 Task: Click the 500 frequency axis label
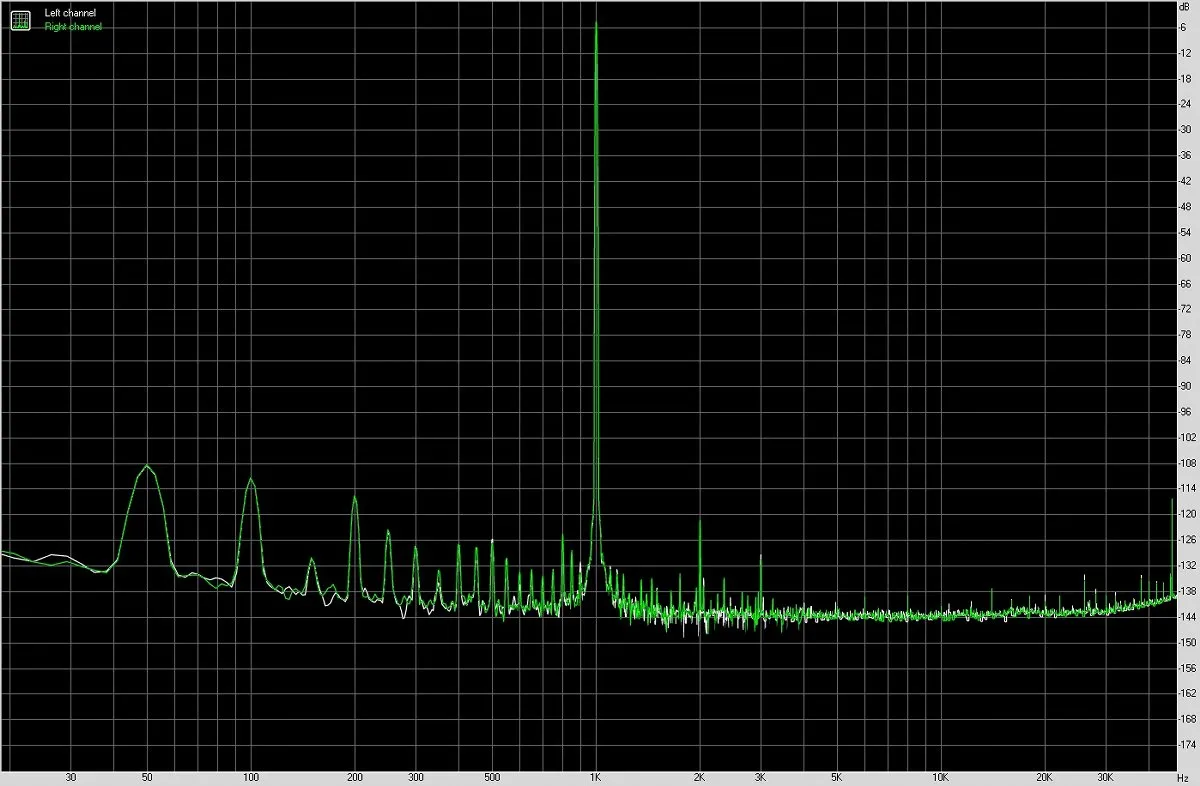[492, 777]
